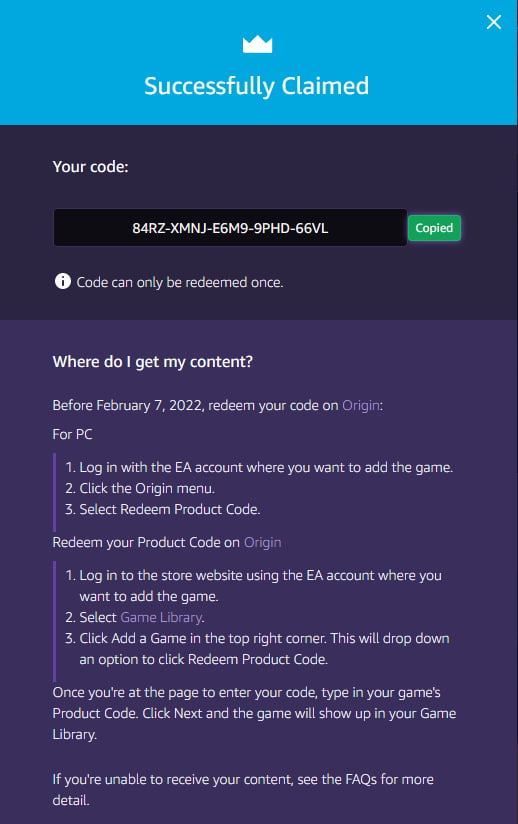Click the 'Log in with the EA account' step
This screenshot has height=824, width=518.
[x=259, y=467]
